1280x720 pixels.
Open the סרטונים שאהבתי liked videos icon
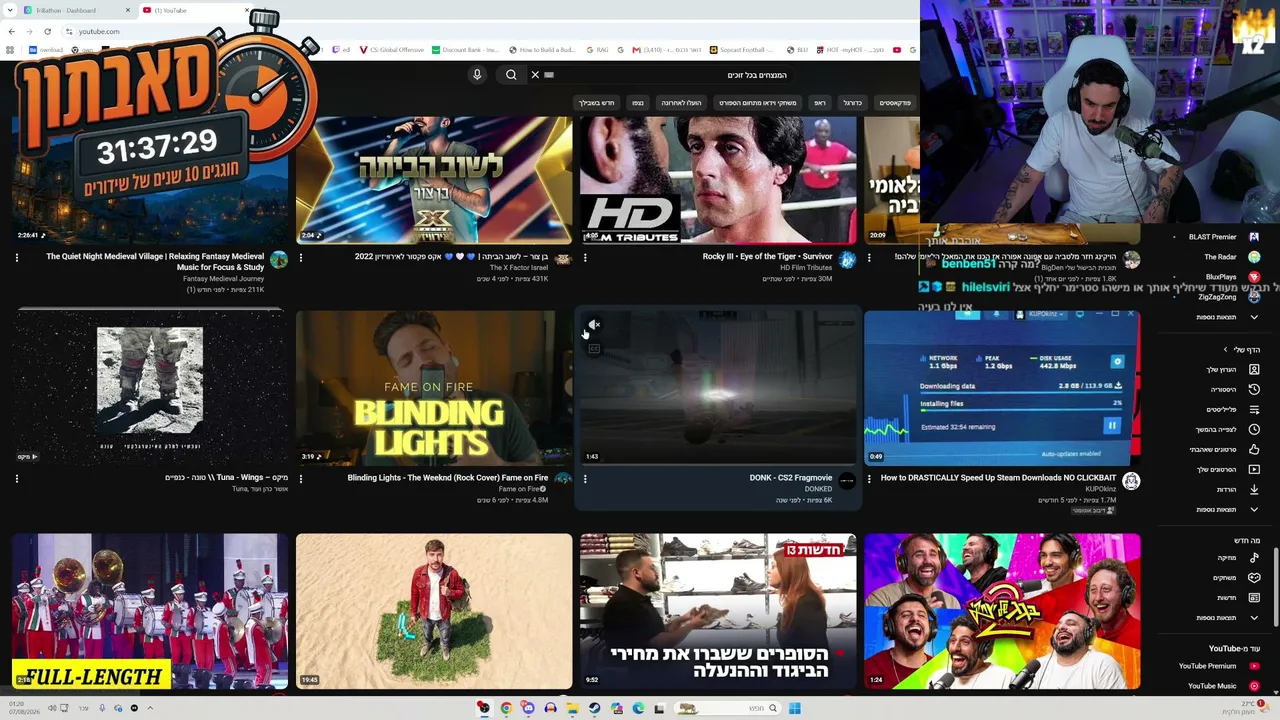[x=1254, y=450]
